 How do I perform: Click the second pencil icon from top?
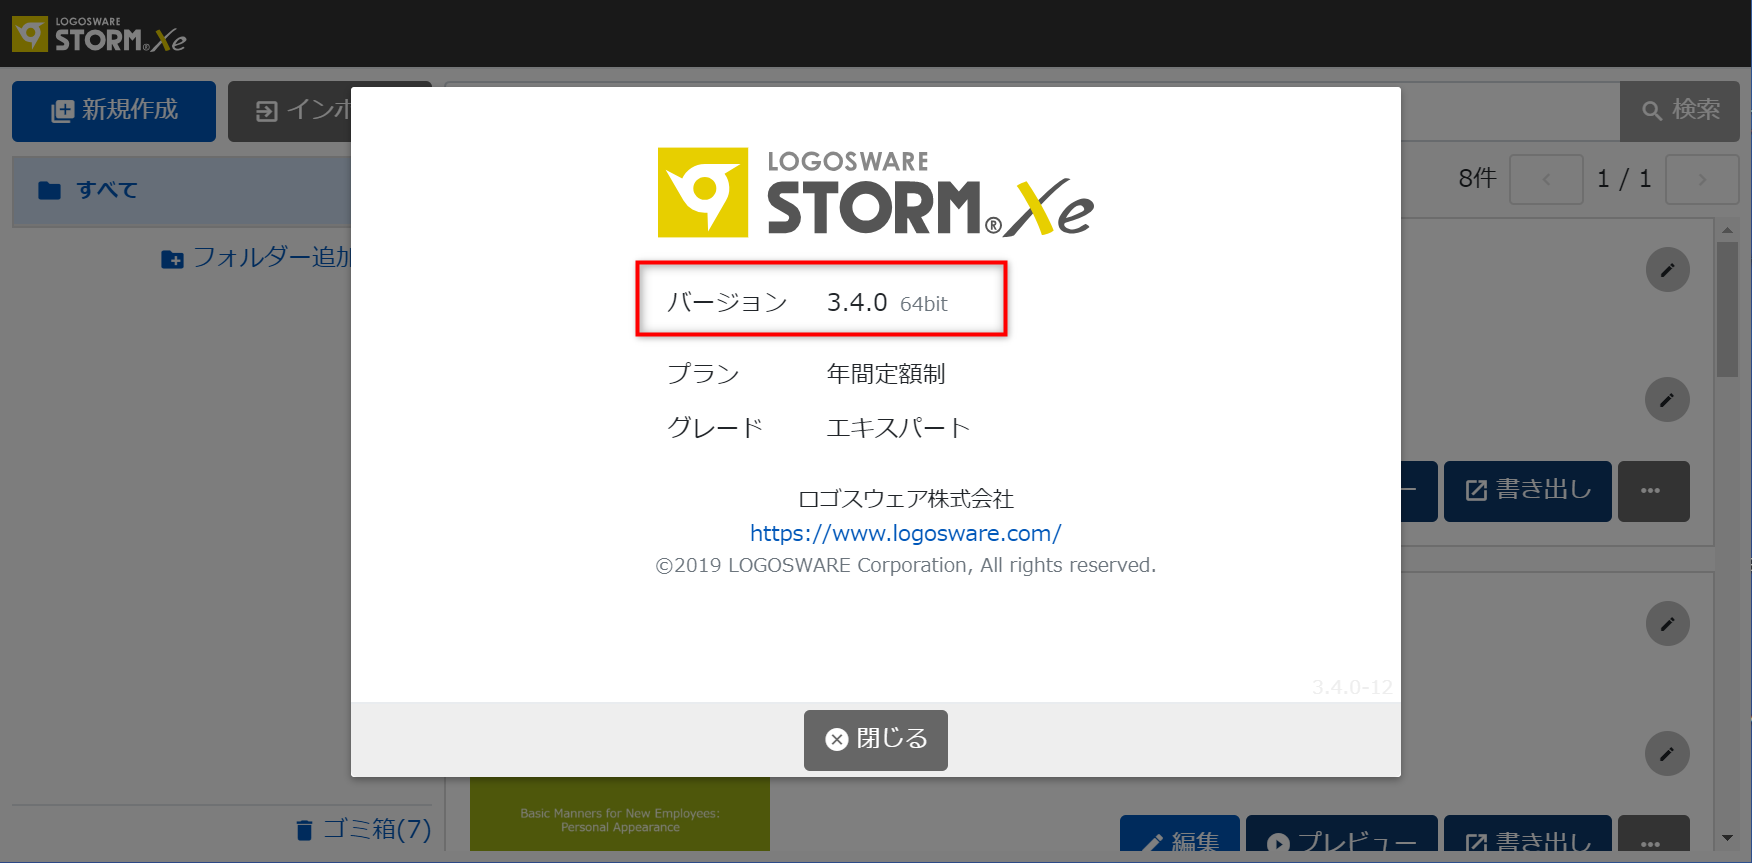pos(1667,400)
